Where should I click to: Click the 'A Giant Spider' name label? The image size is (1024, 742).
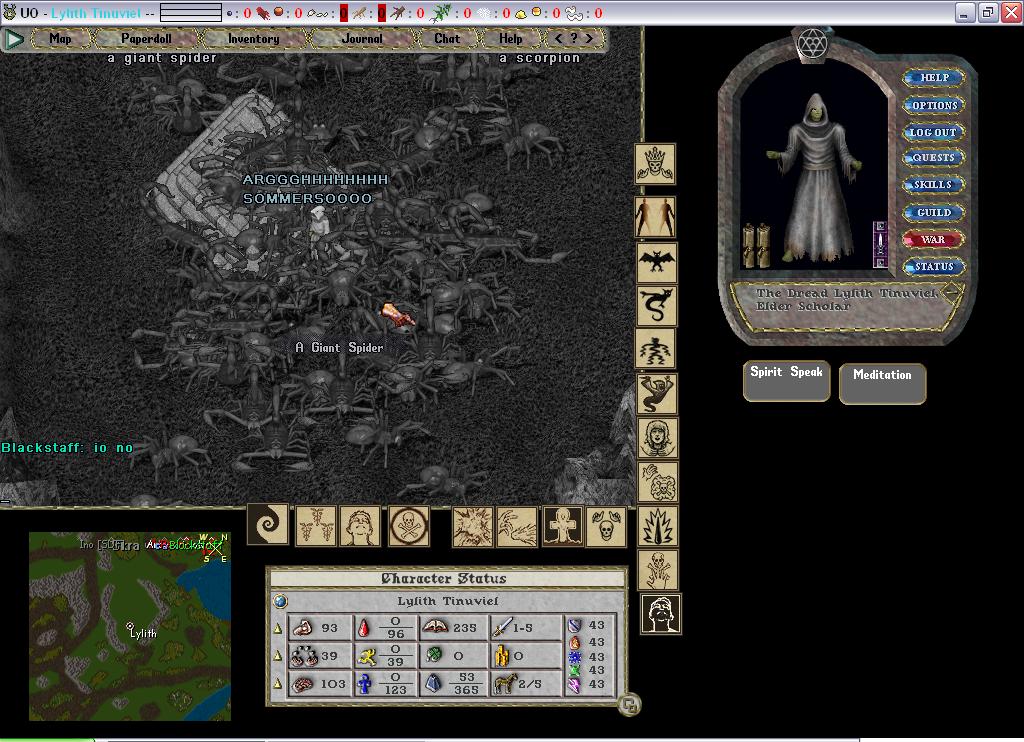click(x=339, y=347)
